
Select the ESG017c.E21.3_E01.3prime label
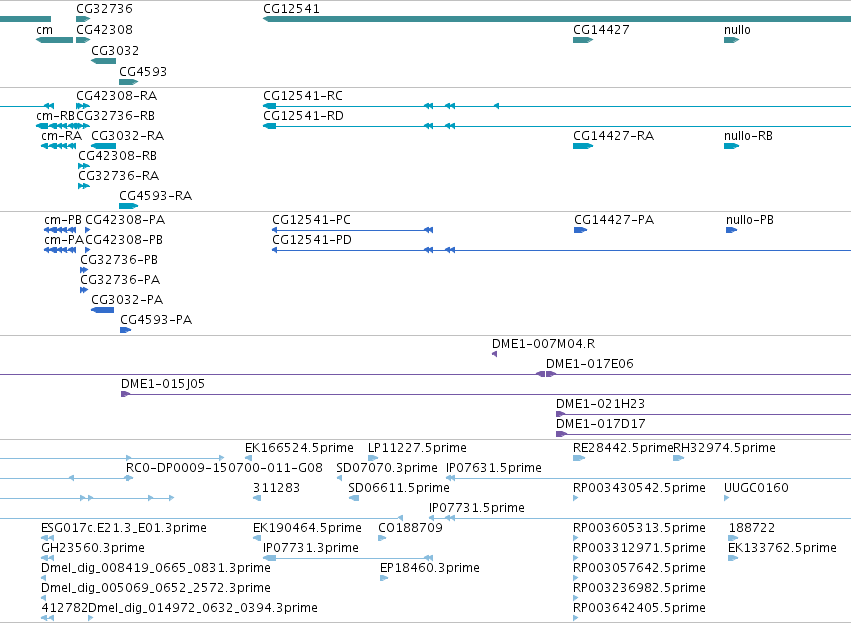click(x=124, y=528)
